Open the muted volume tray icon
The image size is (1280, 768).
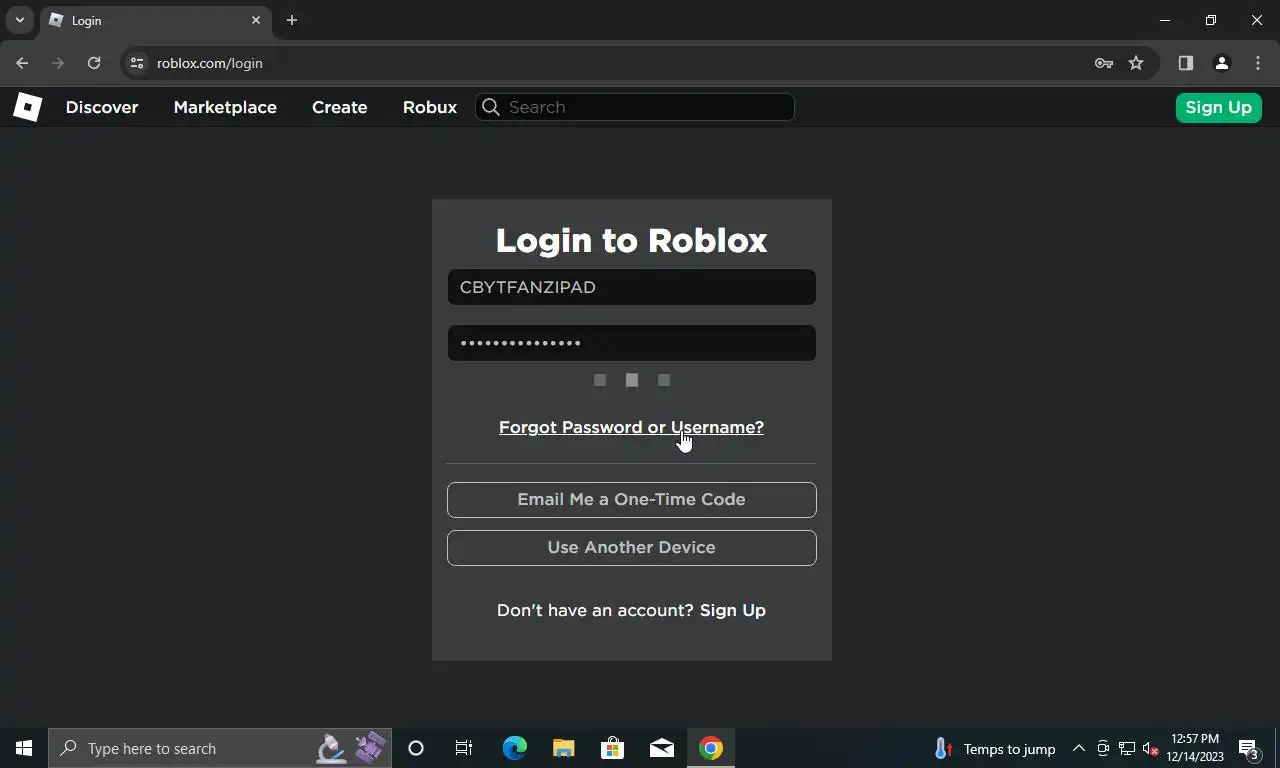tap(1150, 748)
